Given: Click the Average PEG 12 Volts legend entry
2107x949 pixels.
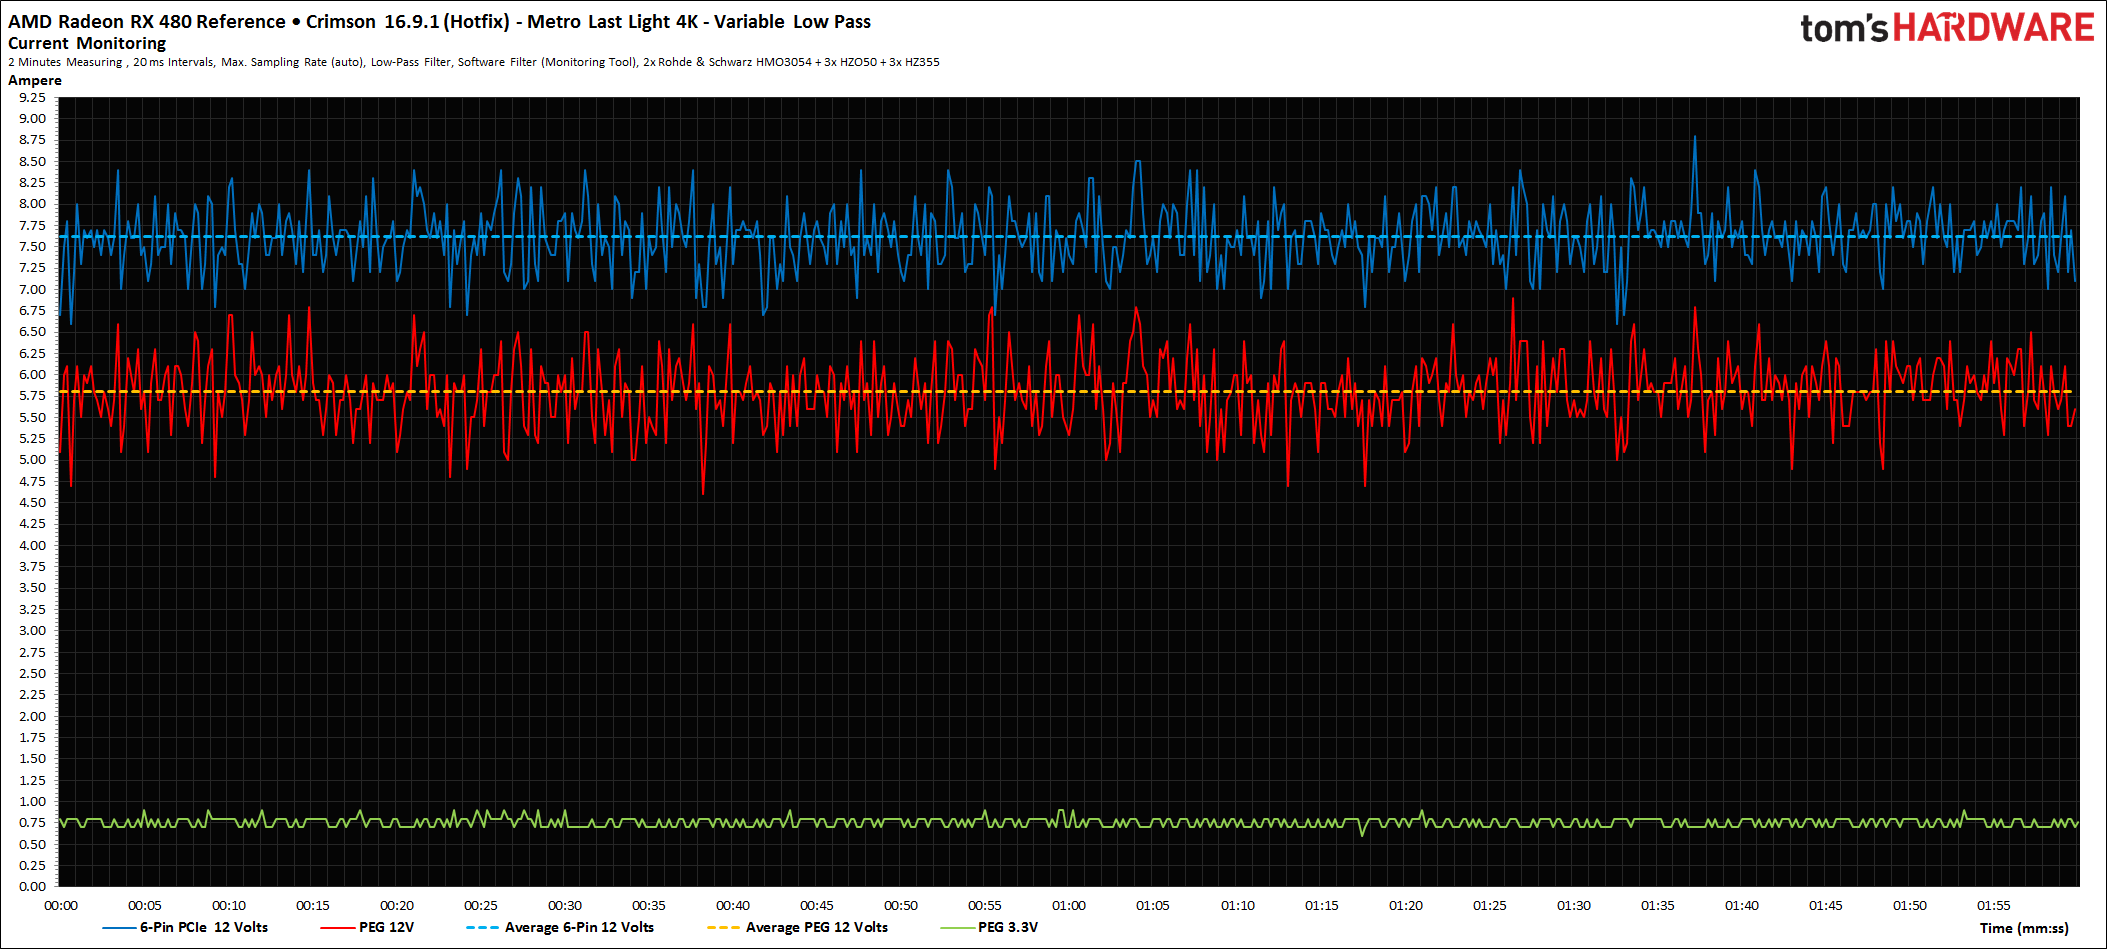Looking at the screenshot, I should 797,927.
